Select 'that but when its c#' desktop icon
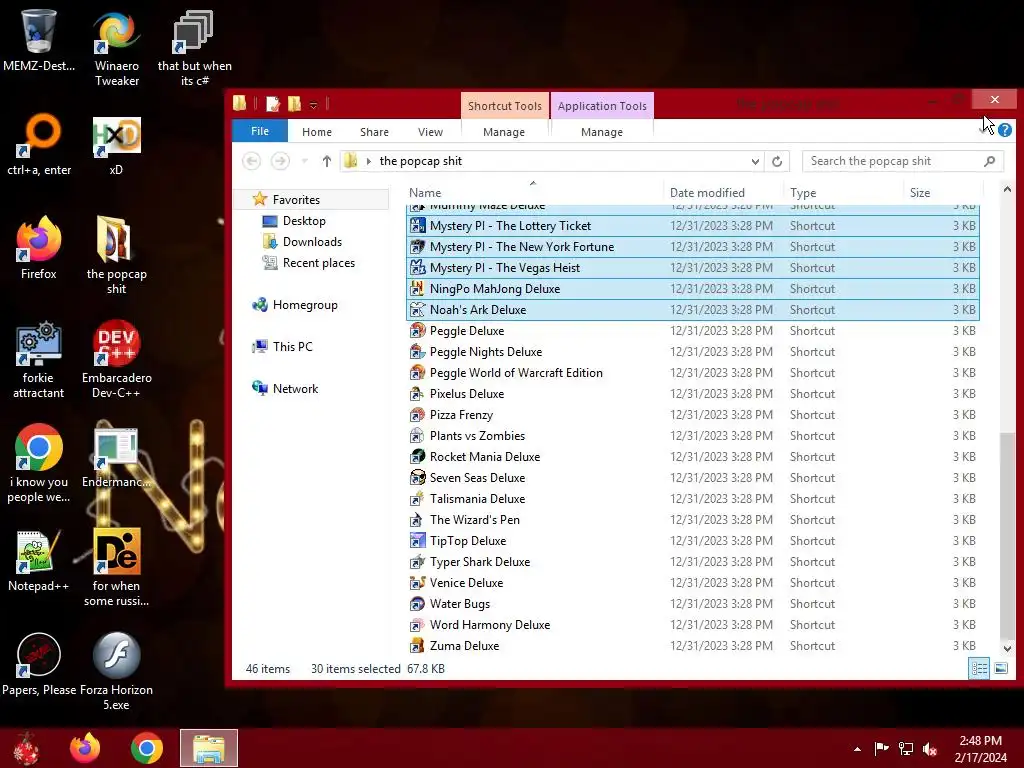Image resolution: width=1024 pixels, height=768 pixels. [195, 48]
